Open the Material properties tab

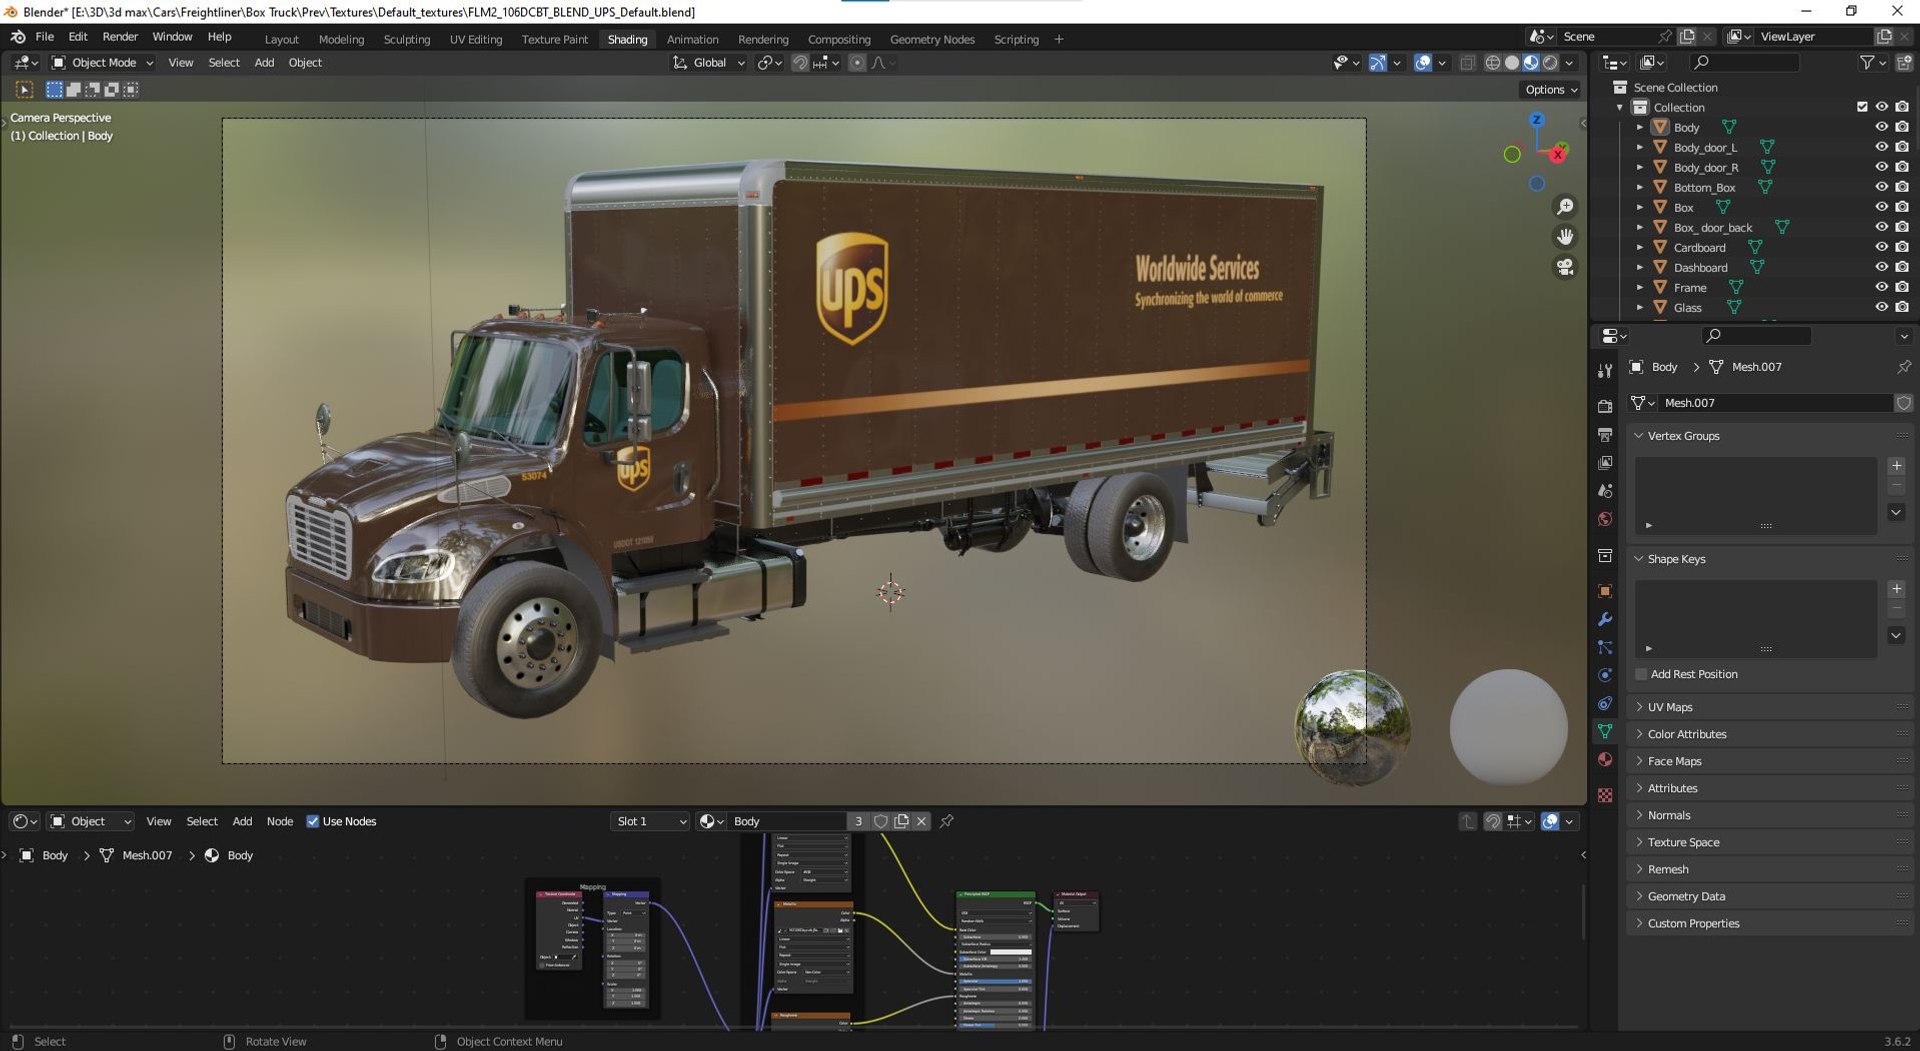point(1605,759)
